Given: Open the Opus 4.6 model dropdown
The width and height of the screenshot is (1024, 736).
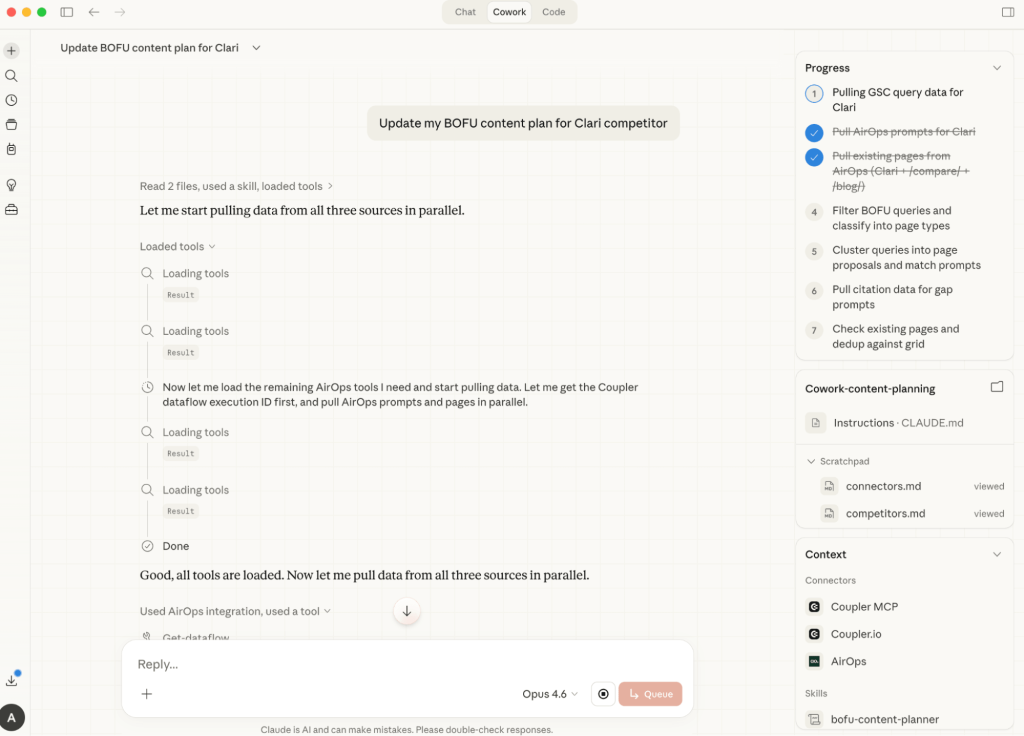Looking at the screenshot, I should coord(550,694).
